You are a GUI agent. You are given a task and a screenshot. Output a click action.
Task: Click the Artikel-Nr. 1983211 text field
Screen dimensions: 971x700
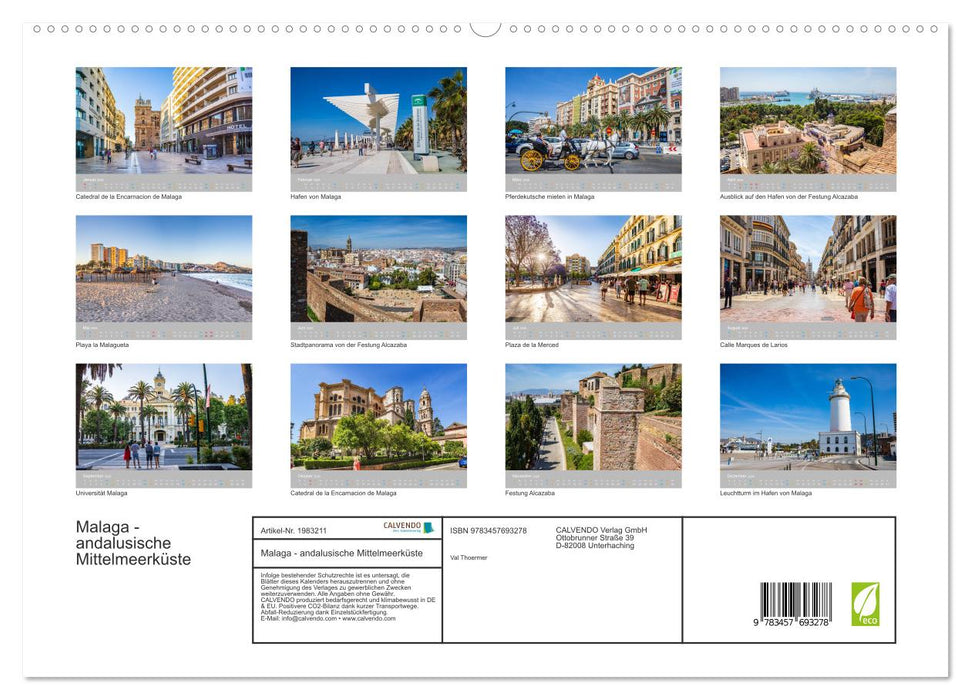pos(295,531)
